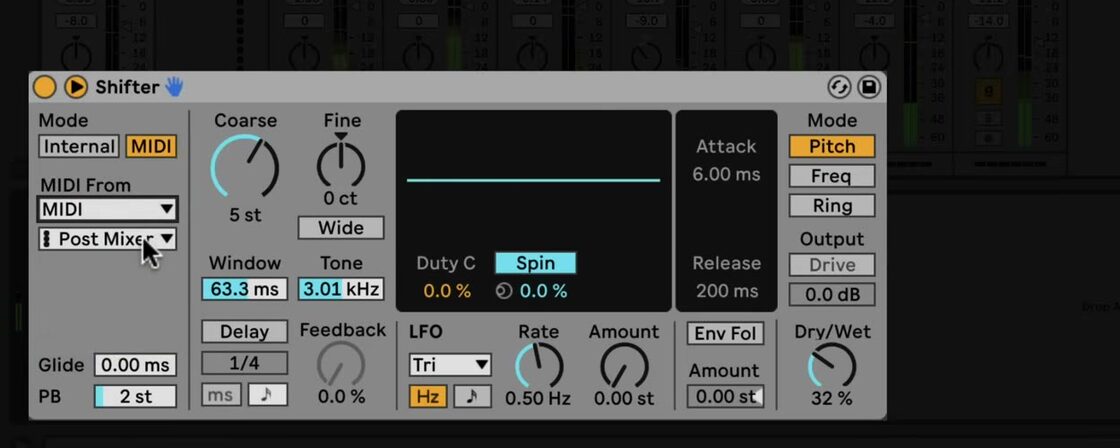This screenshot has height=448, width=1120.
Task: Click the Duty C 0.0 % value
Action: [x=447, y=291]
